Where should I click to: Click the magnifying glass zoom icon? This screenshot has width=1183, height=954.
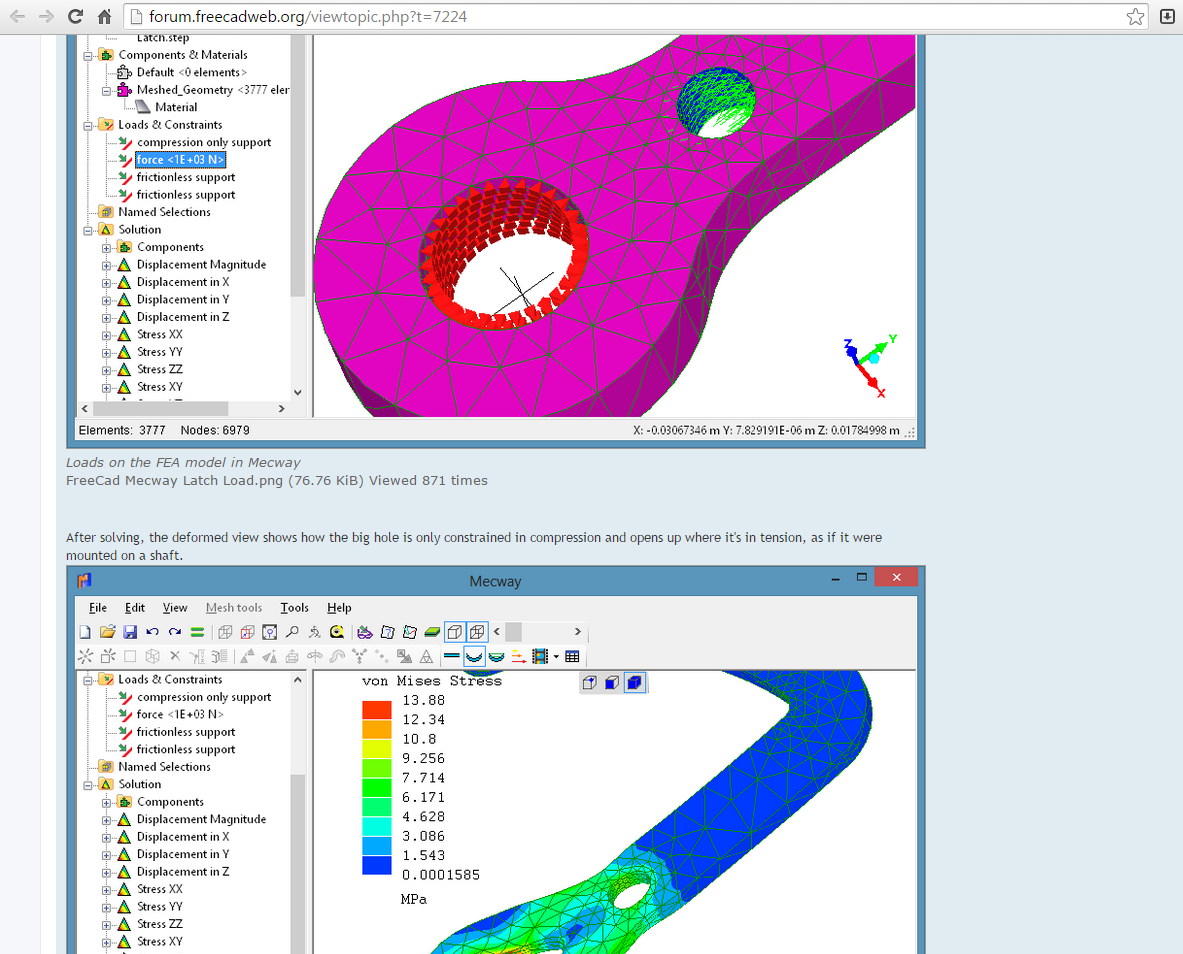pyautogui.click(x=292, y=632)
